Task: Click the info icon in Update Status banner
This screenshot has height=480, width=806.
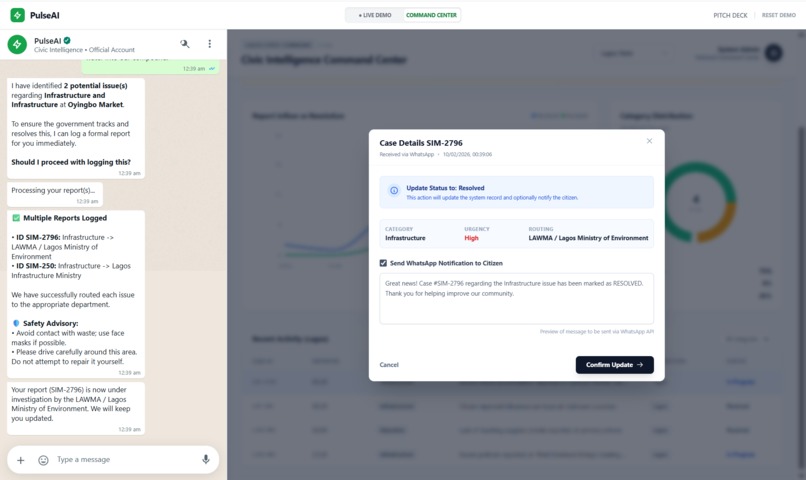Action: (x=394, y=191)
